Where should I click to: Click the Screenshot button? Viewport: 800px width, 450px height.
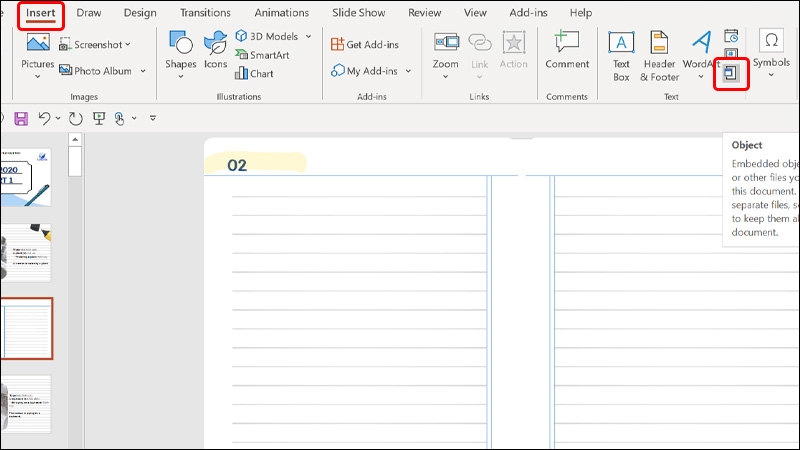click(95, 45)
